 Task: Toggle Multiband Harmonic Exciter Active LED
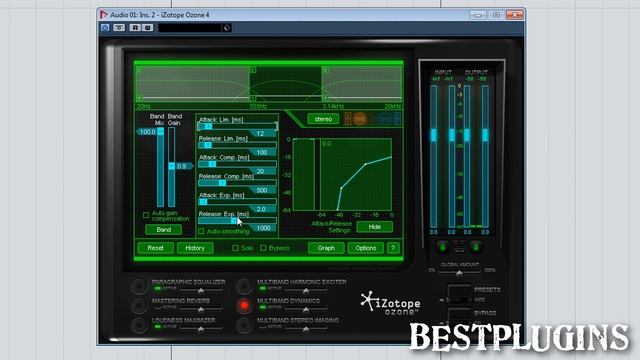point(262,288)
